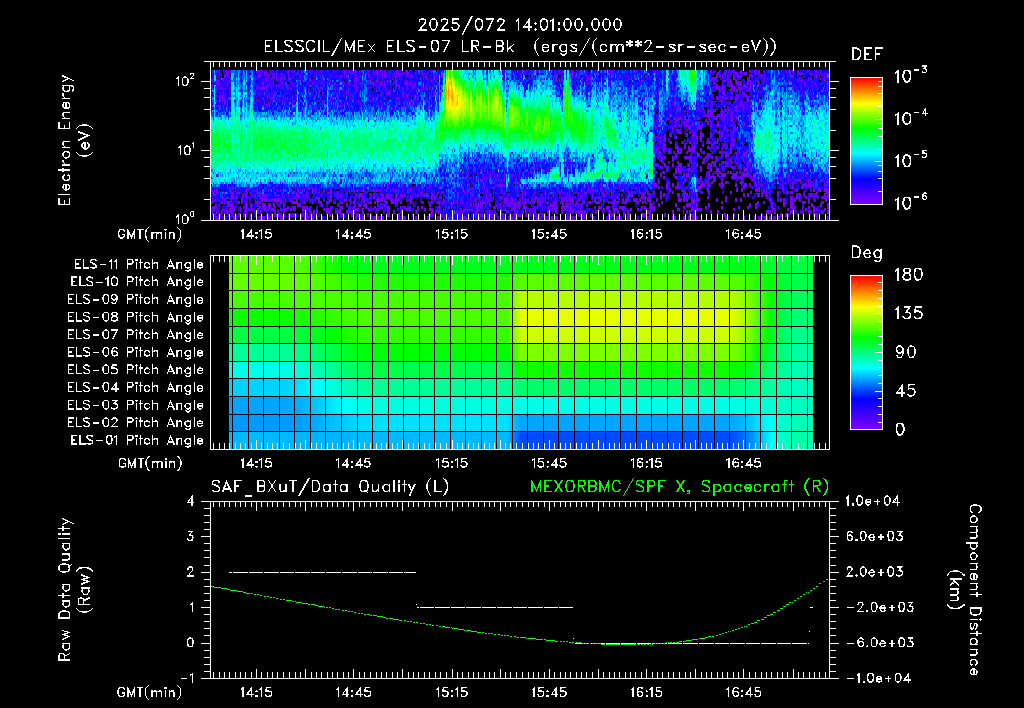Click the 'ELS-05 Pitch Angle' row label
The image size is (1024, 708).
[136, 370]
